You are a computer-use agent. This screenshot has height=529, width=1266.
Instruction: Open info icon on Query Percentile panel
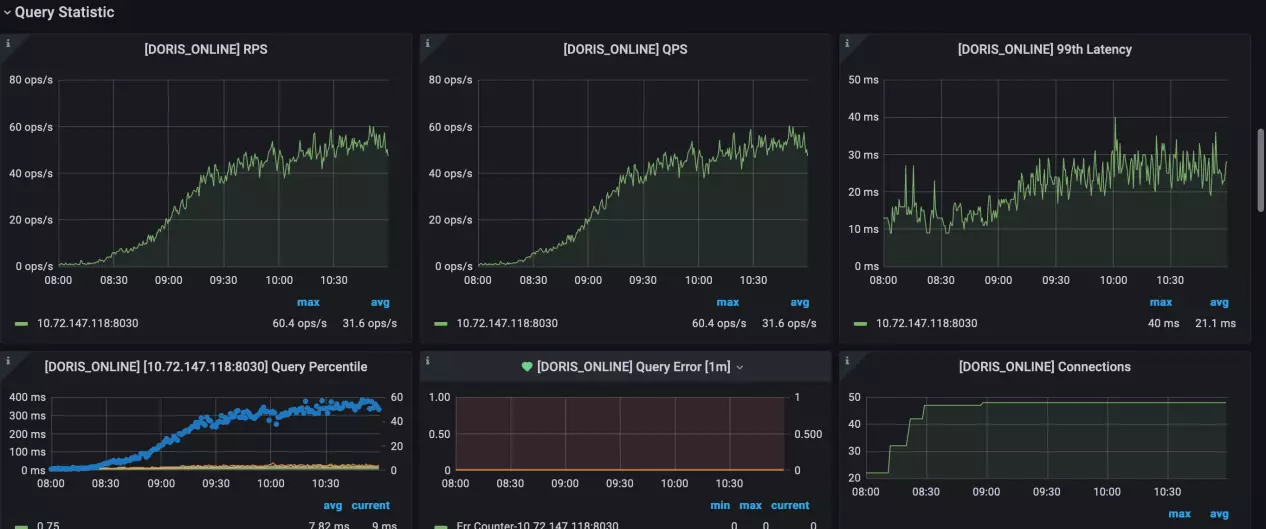(x=8, y=360)
